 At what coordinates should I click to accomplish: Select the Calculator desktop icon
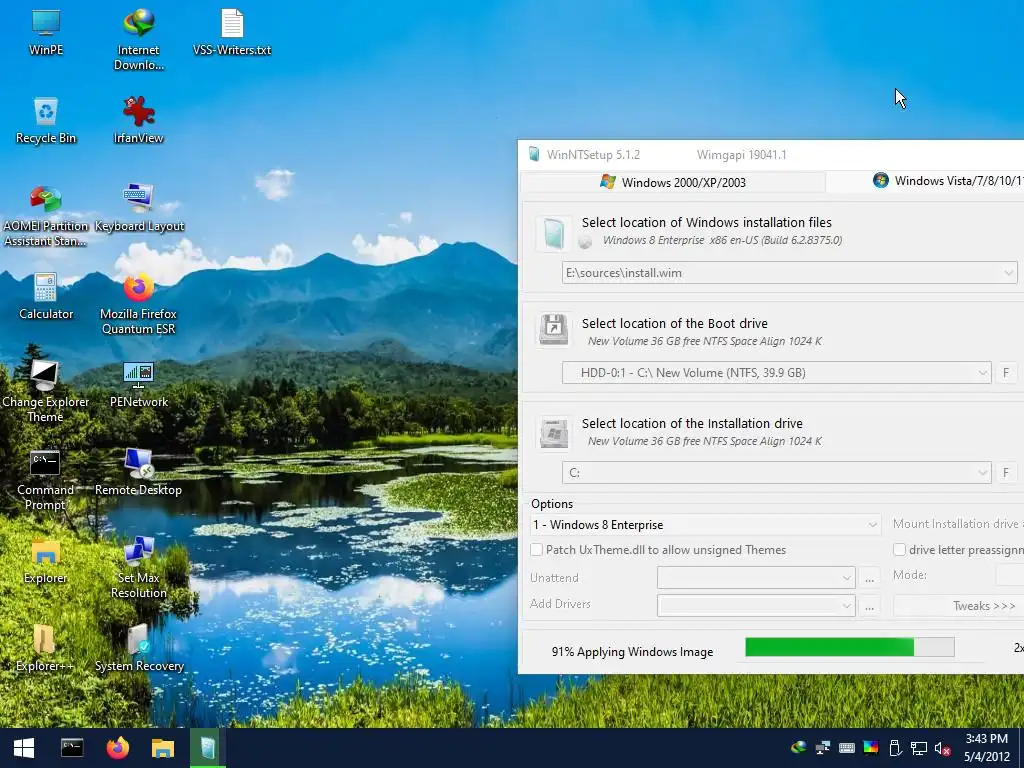(x=46, y=296)
